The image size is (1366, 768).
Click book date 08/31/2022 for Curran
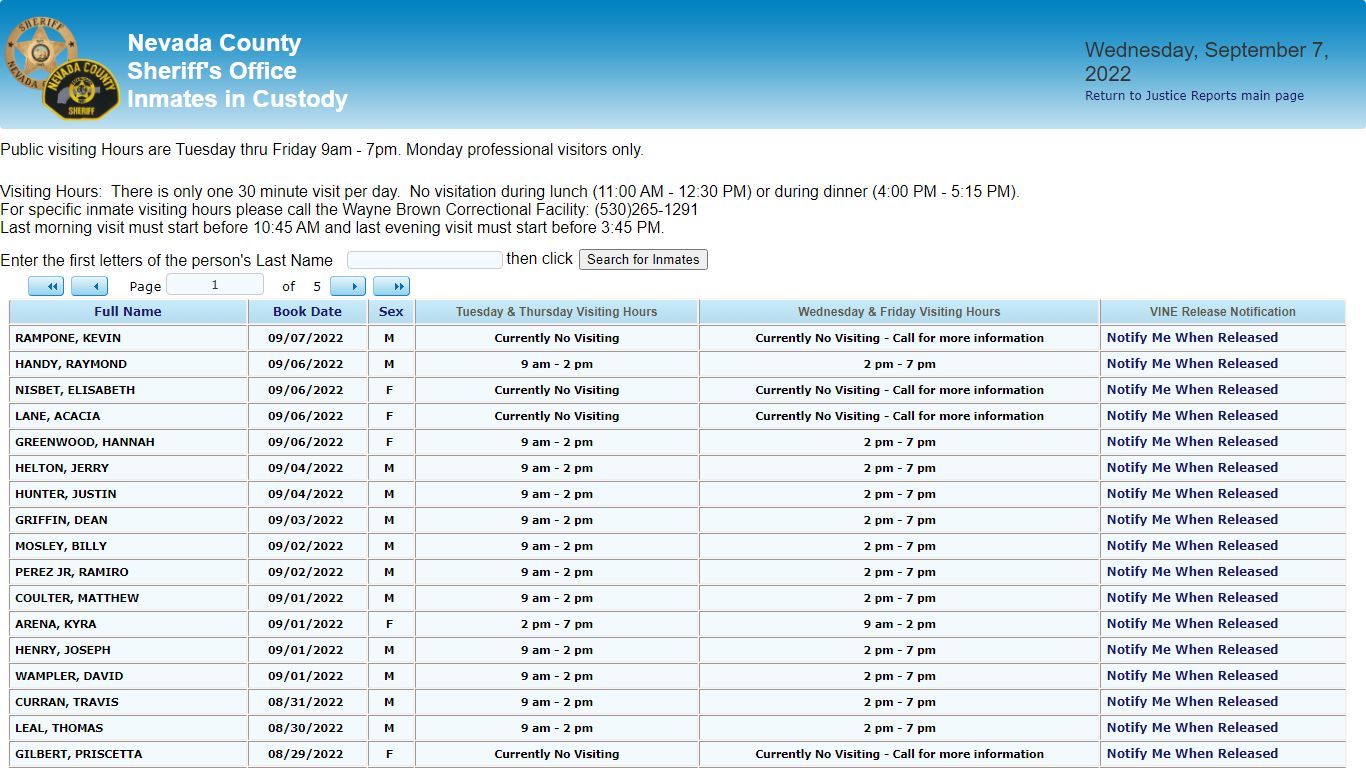[x=306, y=702]
